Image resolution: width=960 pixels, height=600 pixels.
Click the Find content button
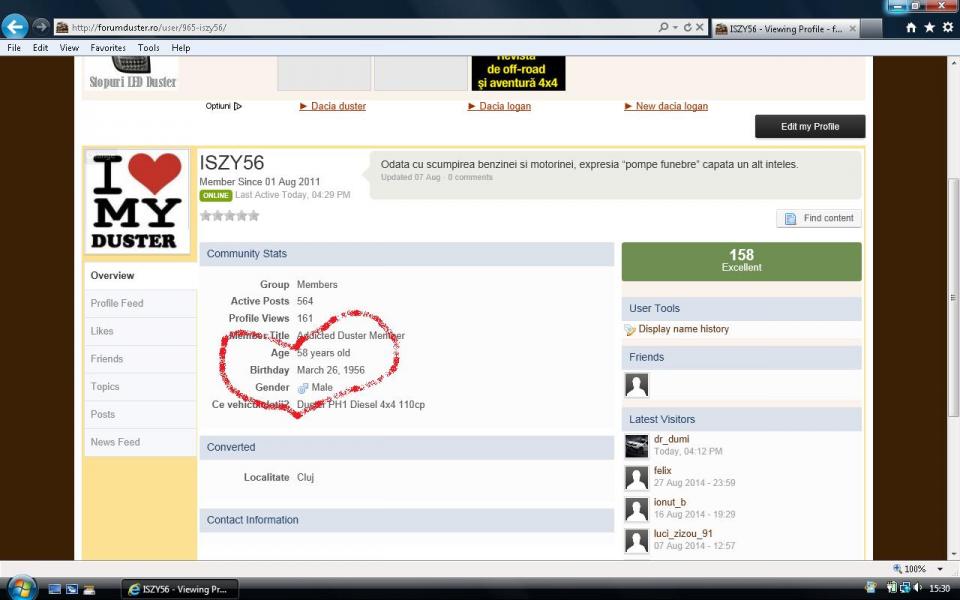(819, 218)
